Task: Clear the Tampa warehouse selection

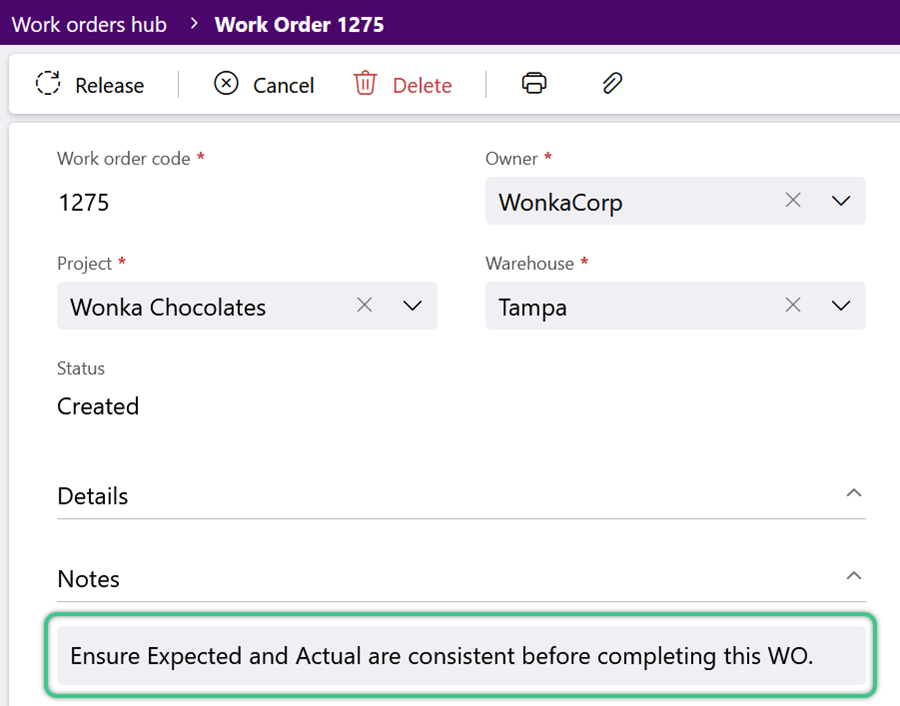Action: (793, 305)
